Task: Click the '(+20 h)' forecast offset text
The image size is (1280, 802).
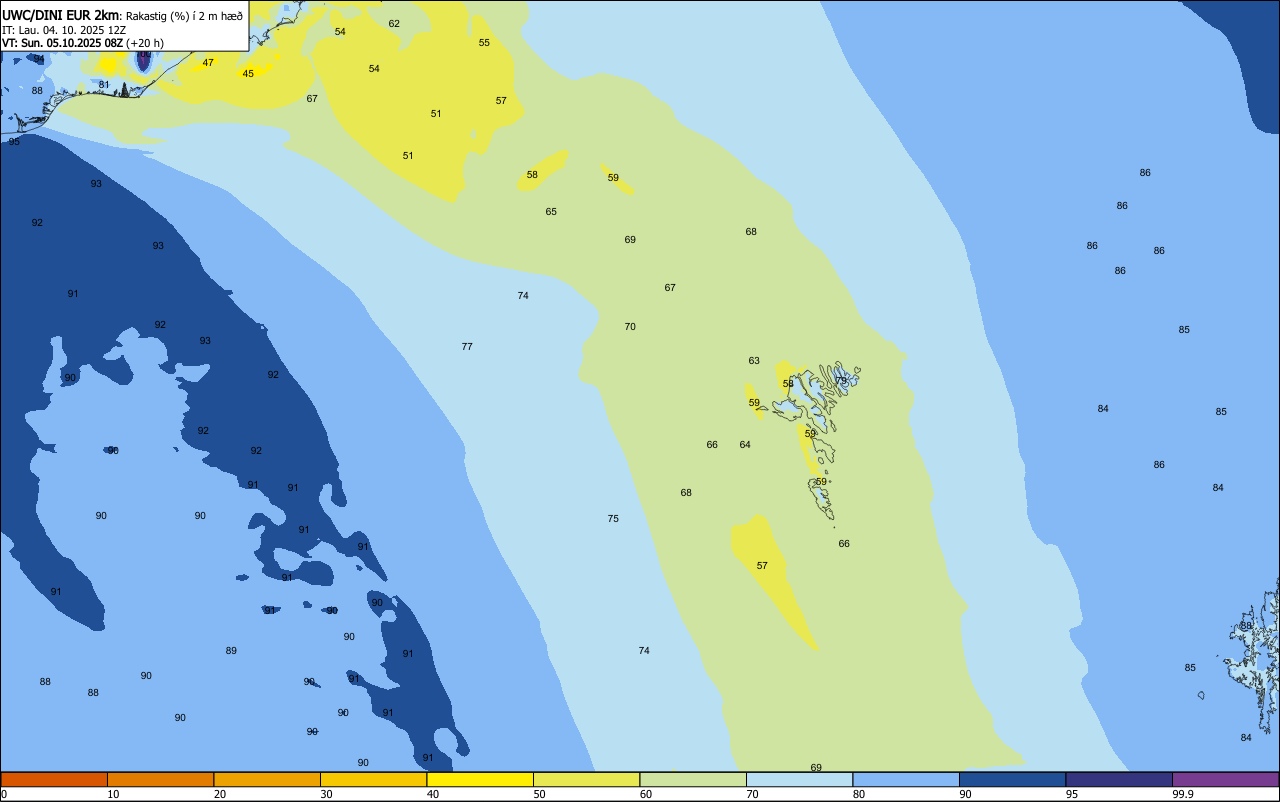Action: coord(145,43)
